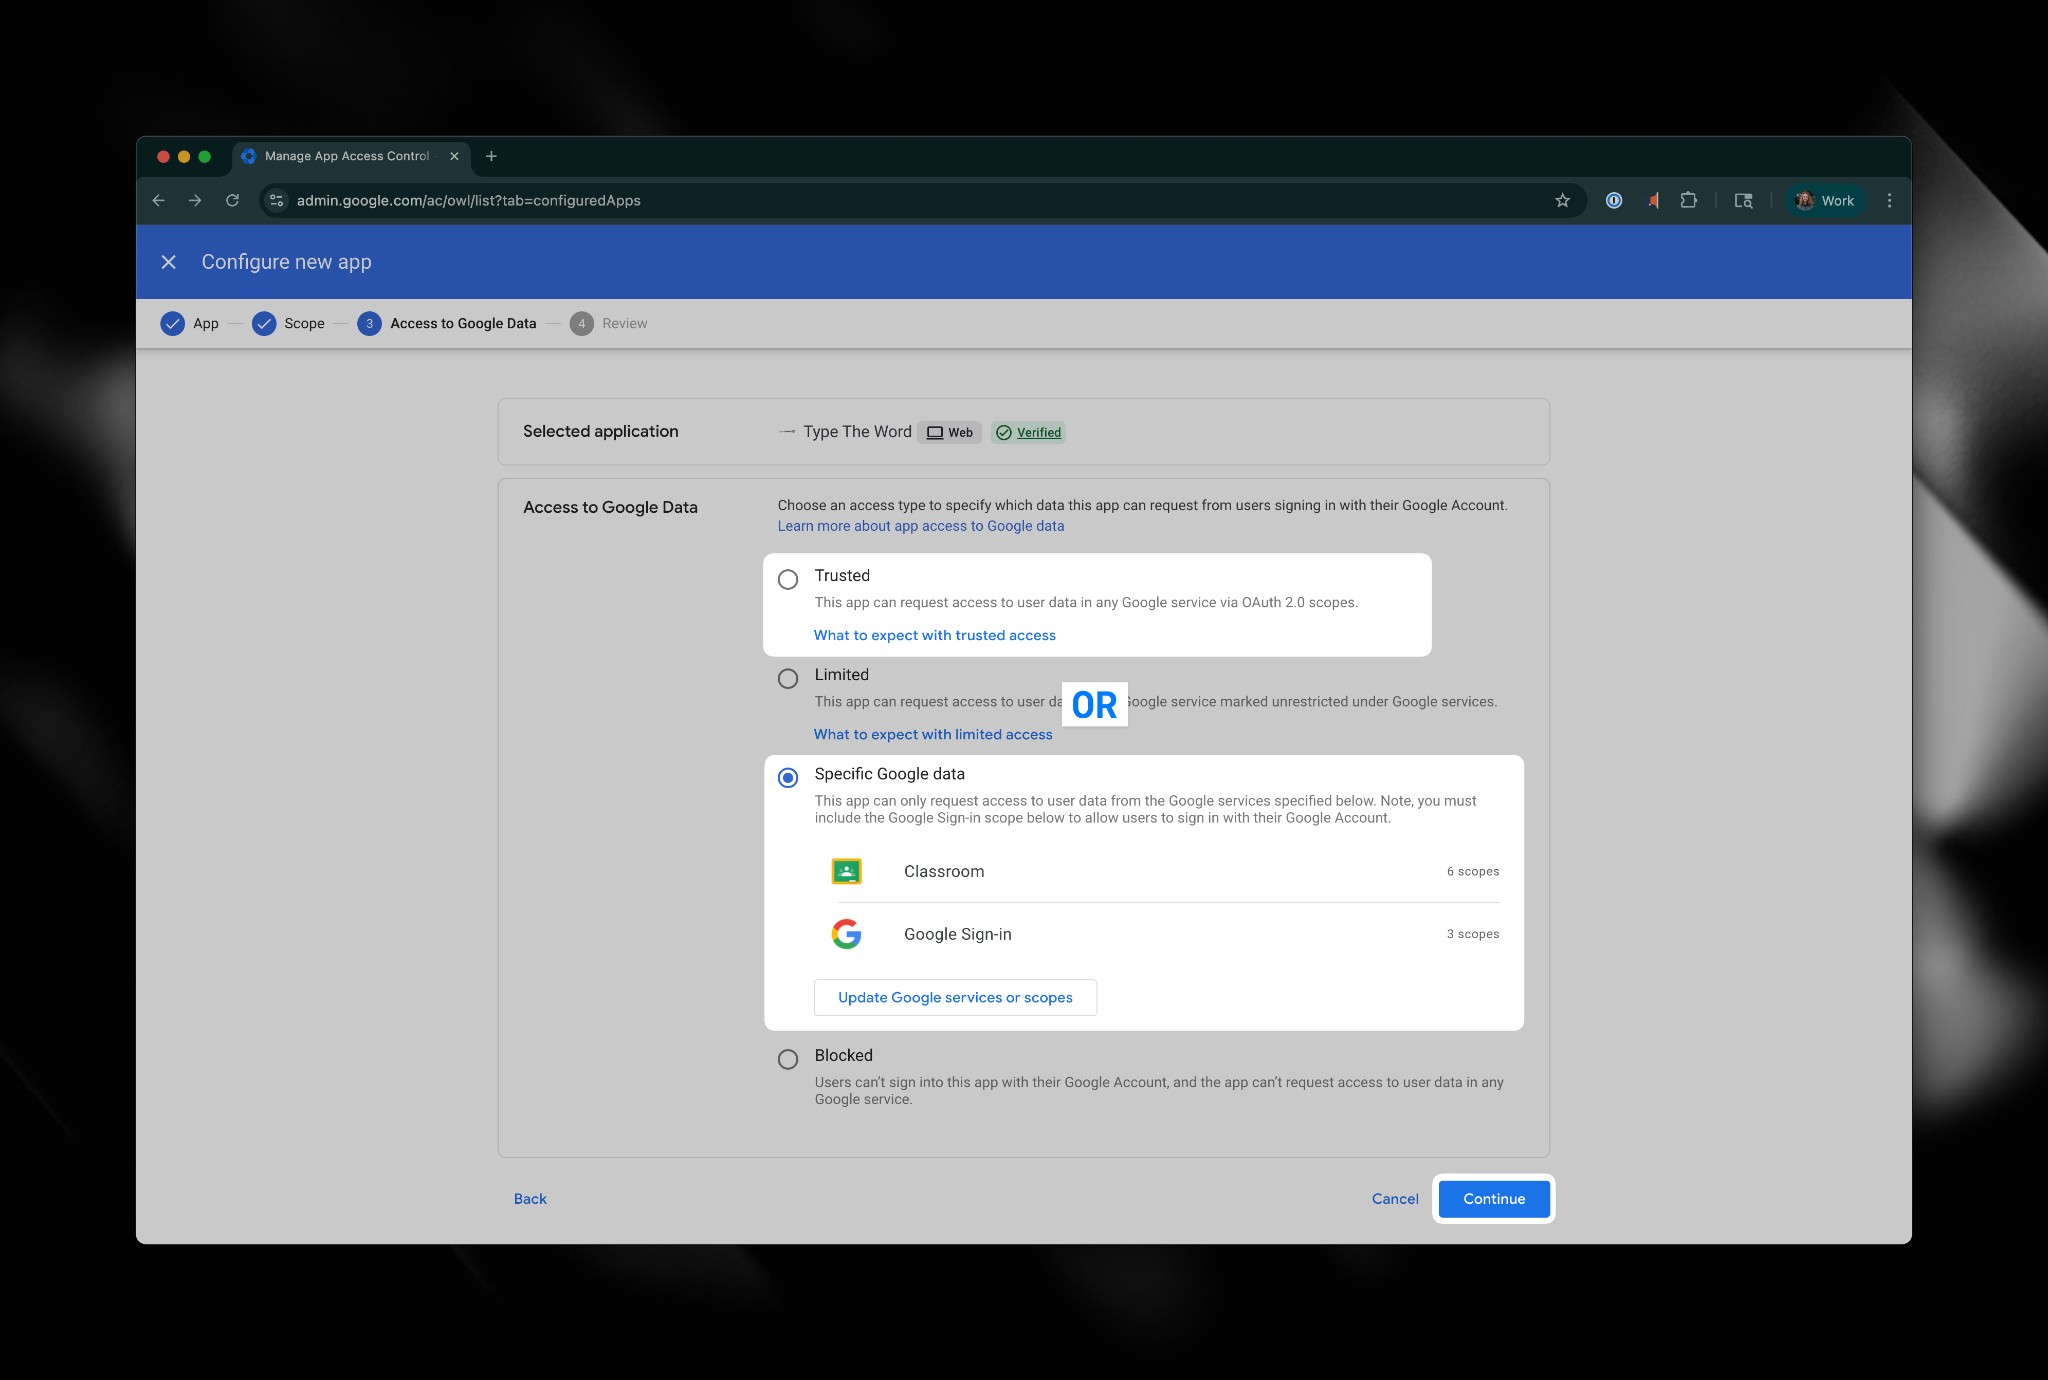Click the Classroom service icon
2048x1380 pixels.
tap(846, 871)
